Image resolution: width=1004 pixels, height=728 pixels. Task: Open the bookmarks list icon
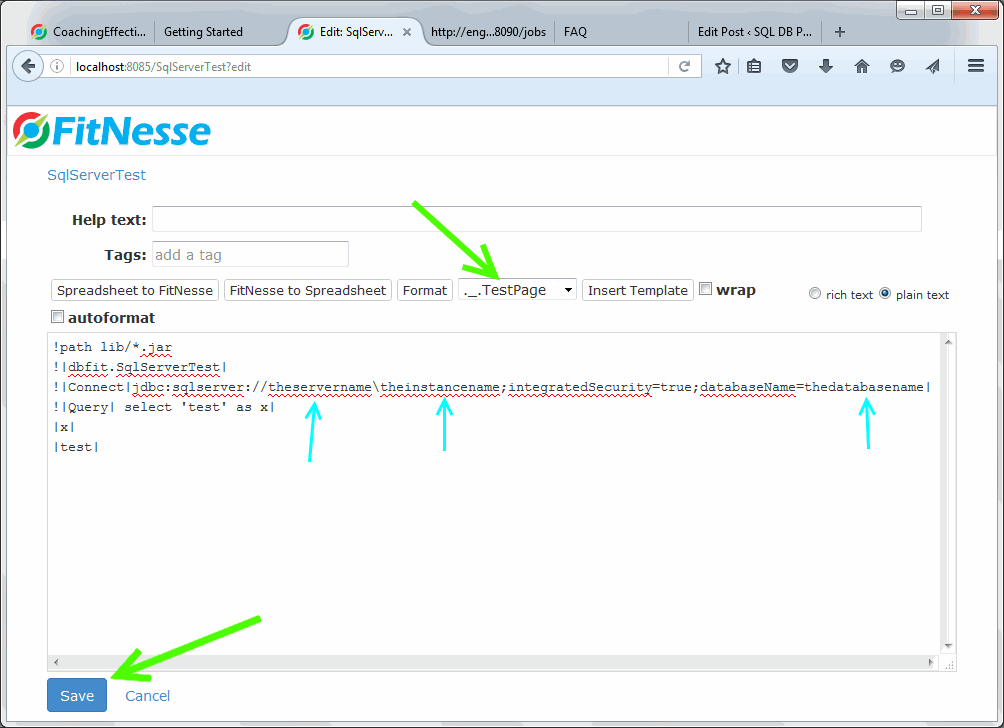coord(754,67)
